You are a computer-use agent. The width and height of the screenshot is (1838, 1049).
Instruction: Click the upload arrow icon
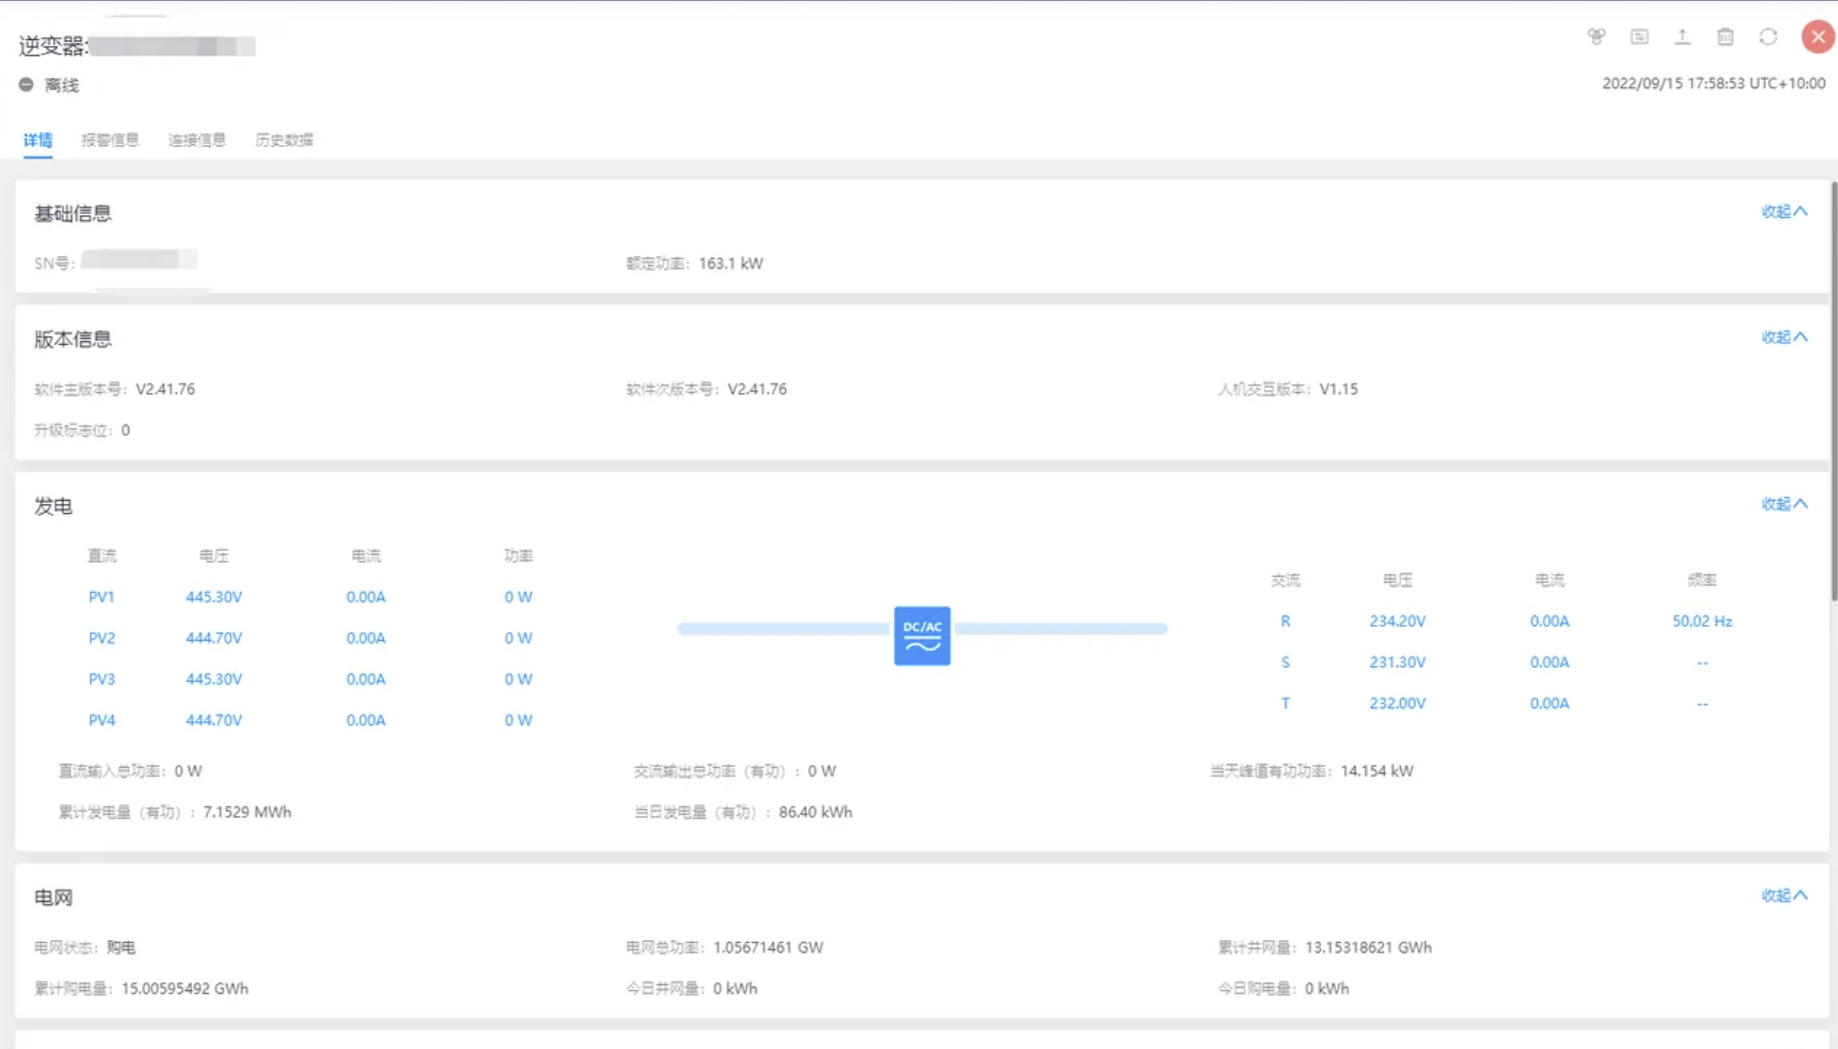tap(1682, 37)
